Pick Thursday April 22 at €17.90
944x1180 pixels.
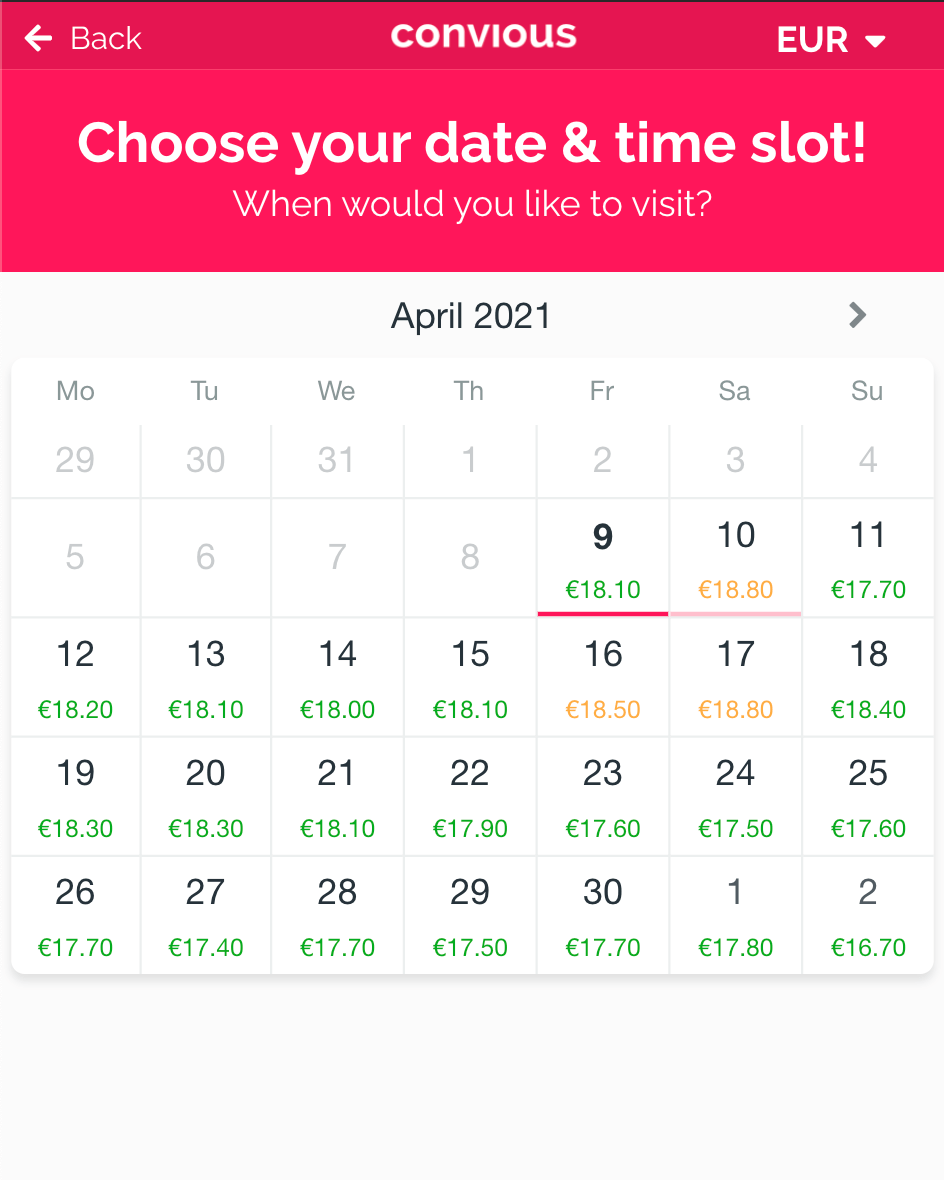point(470,796)
